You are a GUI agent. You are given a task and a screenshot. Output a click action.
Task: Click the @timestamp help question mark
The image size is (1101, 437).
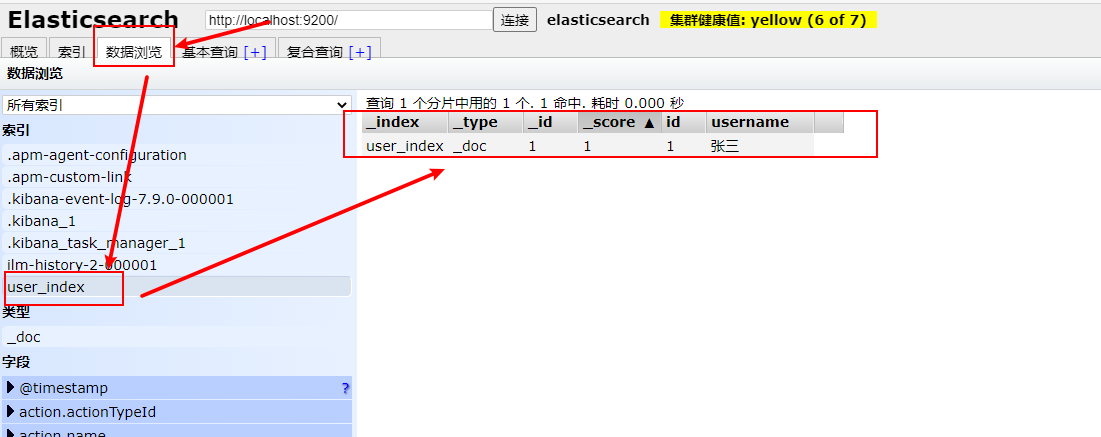[345, 389]
